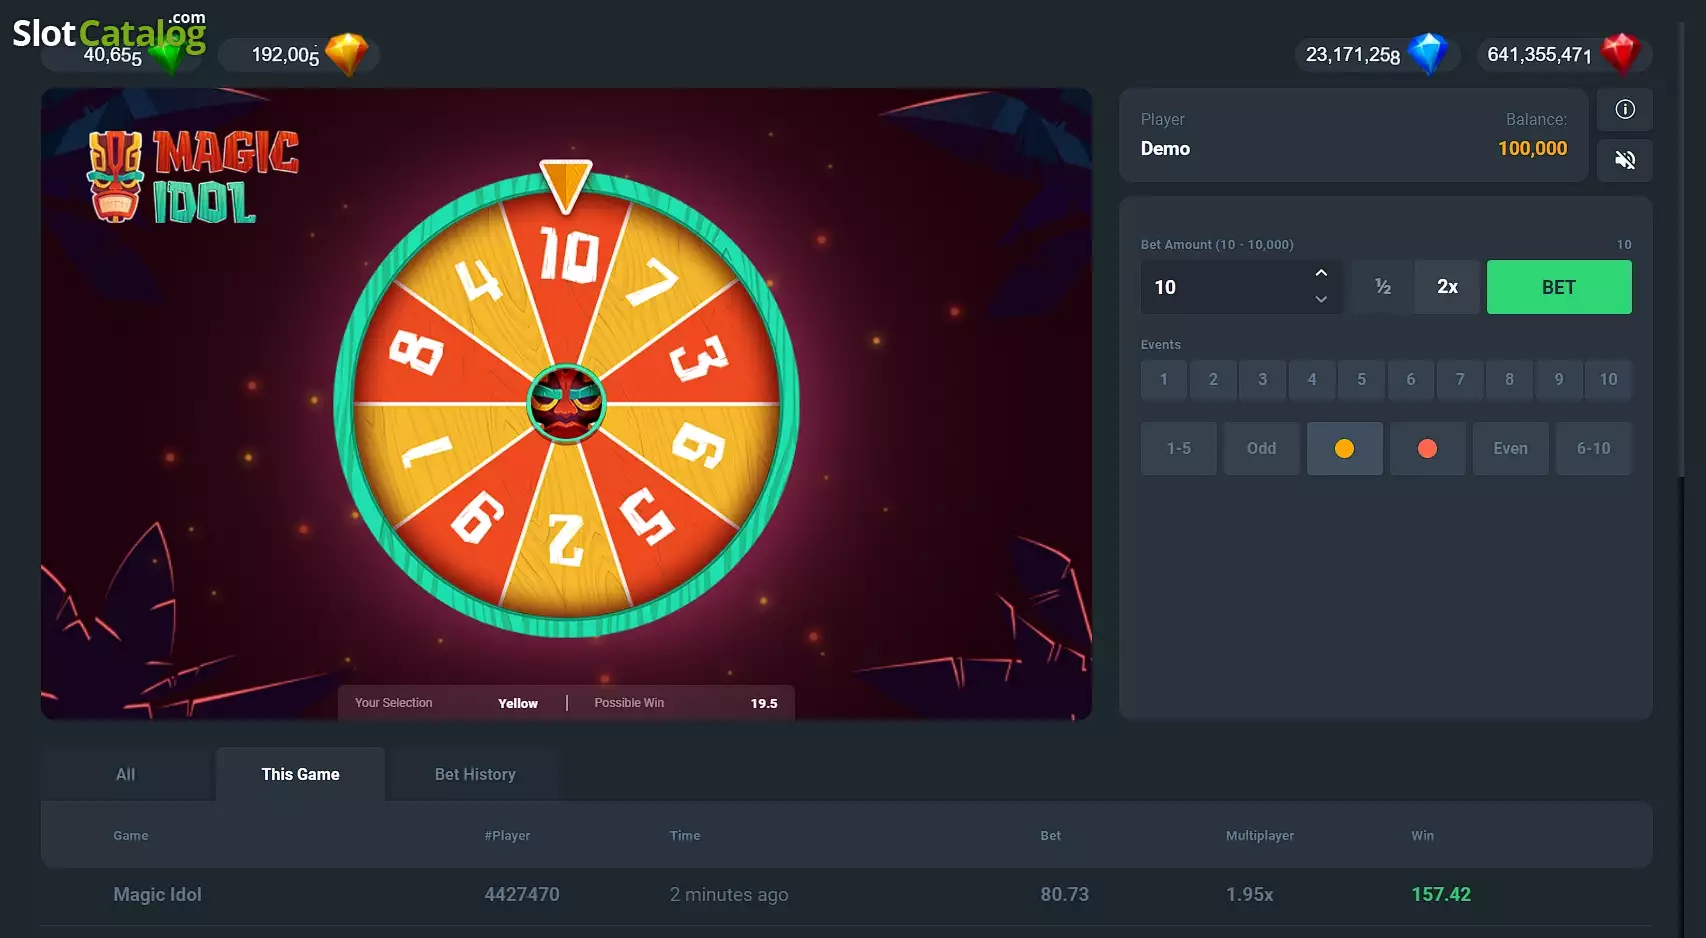Click the Yellow selection label
1706x938 pixels.
point(518,704)
